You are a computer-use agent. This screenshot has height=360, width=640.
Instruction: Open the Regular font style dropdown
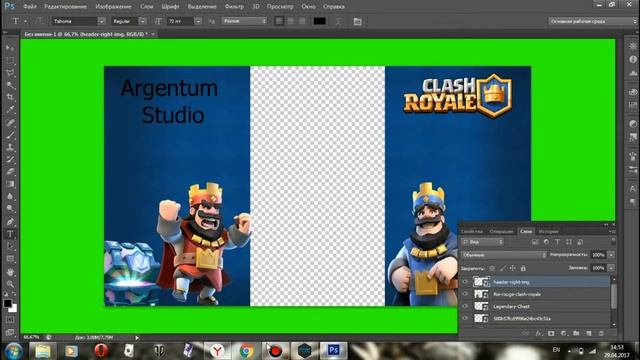pyautogui.click(x=142, y=21)
